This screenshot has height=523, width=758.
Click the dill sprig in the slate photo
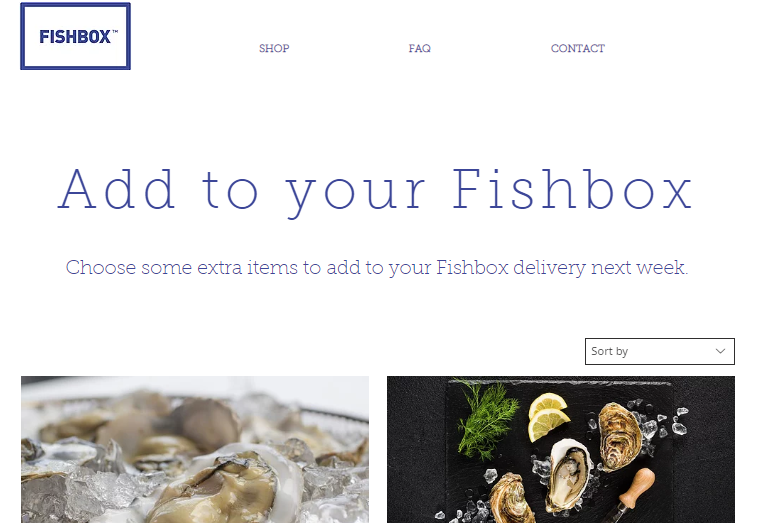[487, 420]
